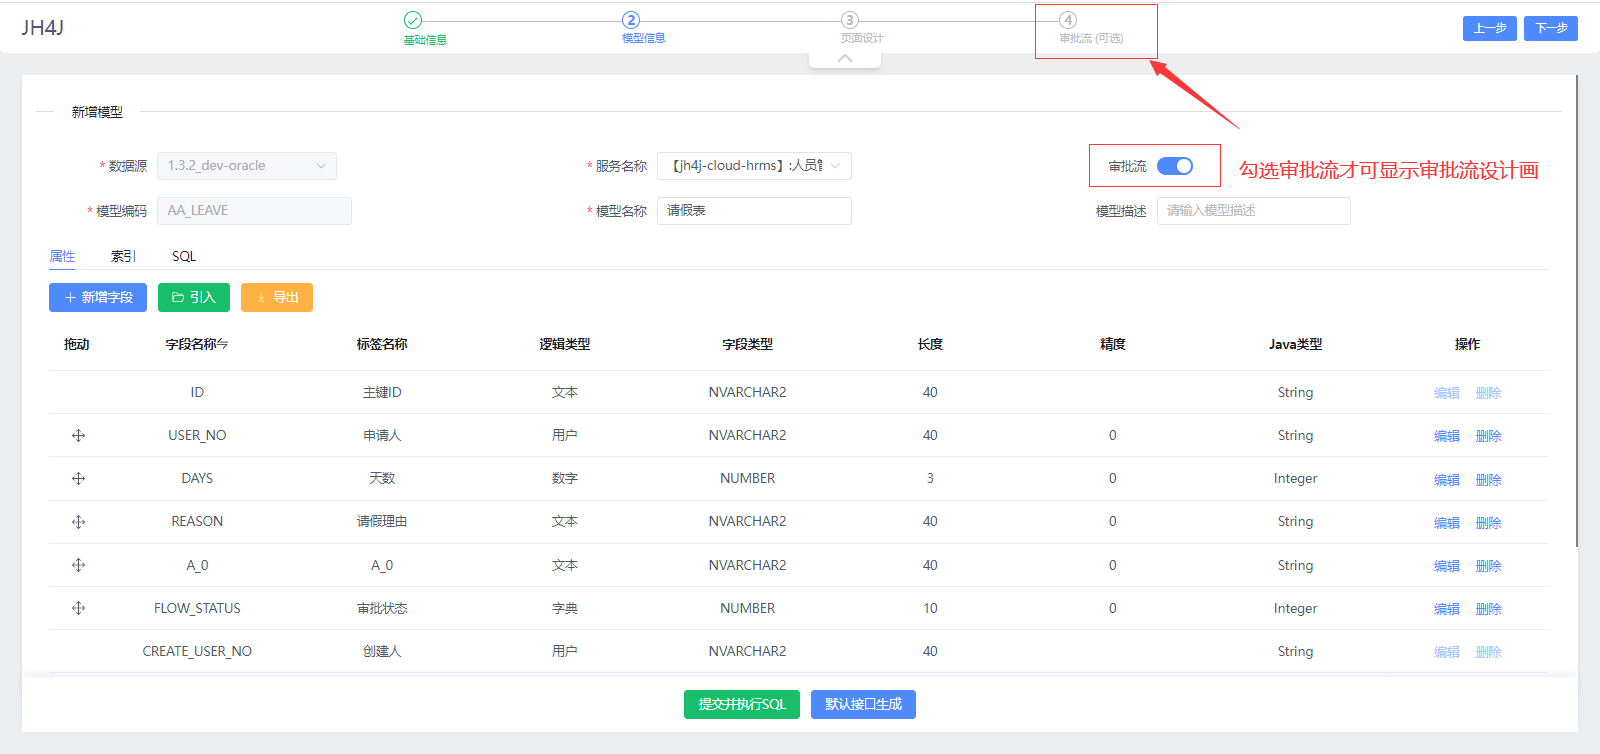Image resolution: width=1600 pixels, height=754 pixels.
Task: Toggle the 审批流 switch
Action: [x=1175, y=166]
